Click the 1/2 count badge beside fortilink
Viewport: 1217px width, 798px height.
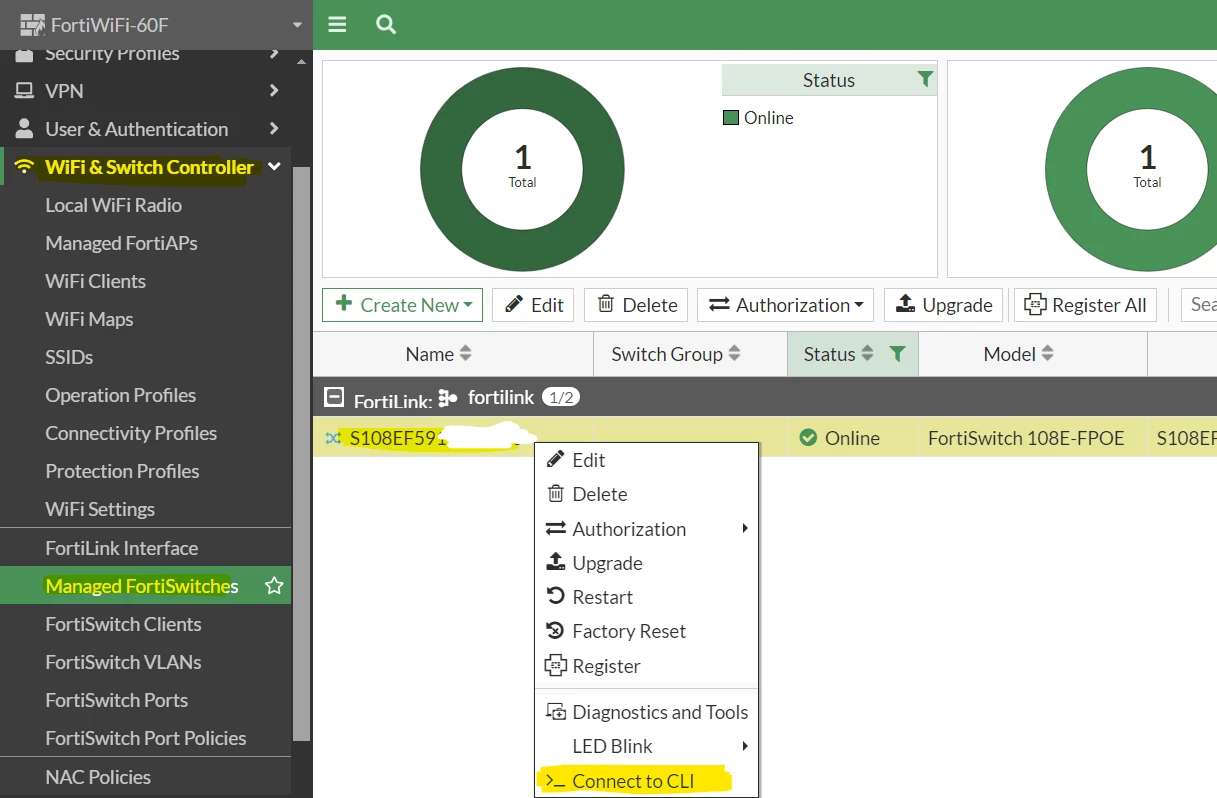point(561,398)
